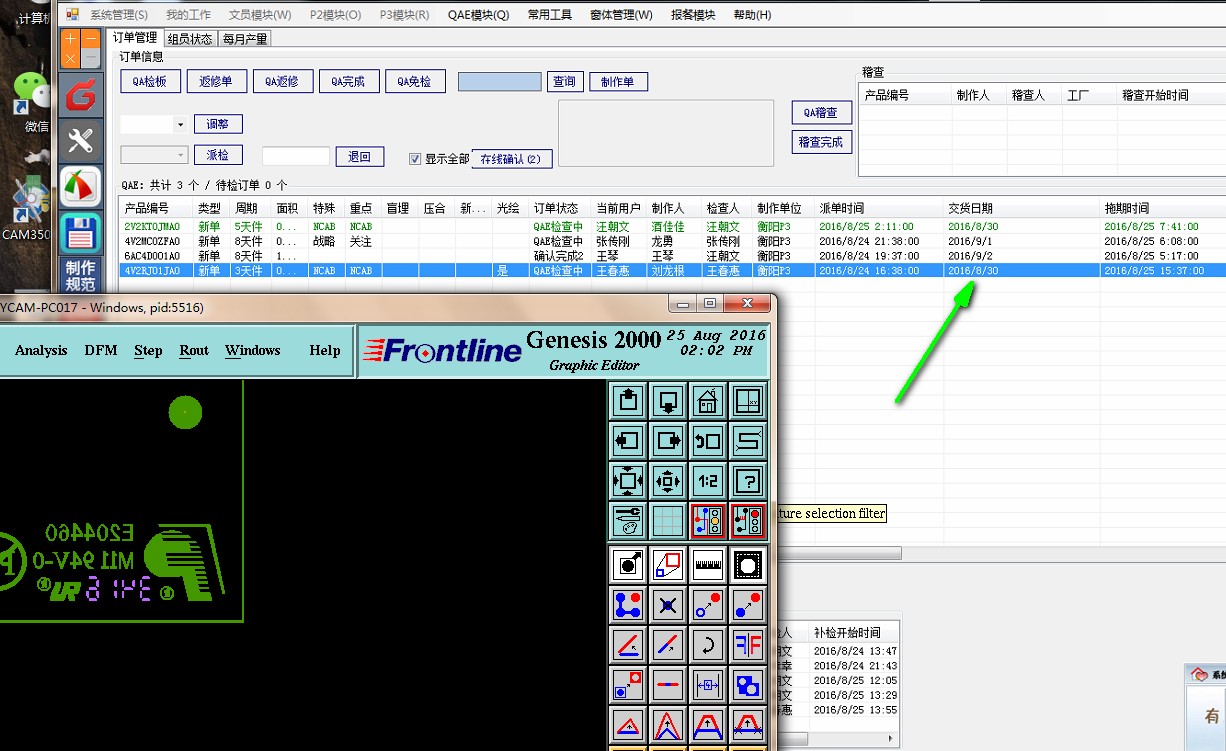Click the first red triangle tool in bottom row
The height and width of the screenshot is (751, 1226).
tap(629, 724)
